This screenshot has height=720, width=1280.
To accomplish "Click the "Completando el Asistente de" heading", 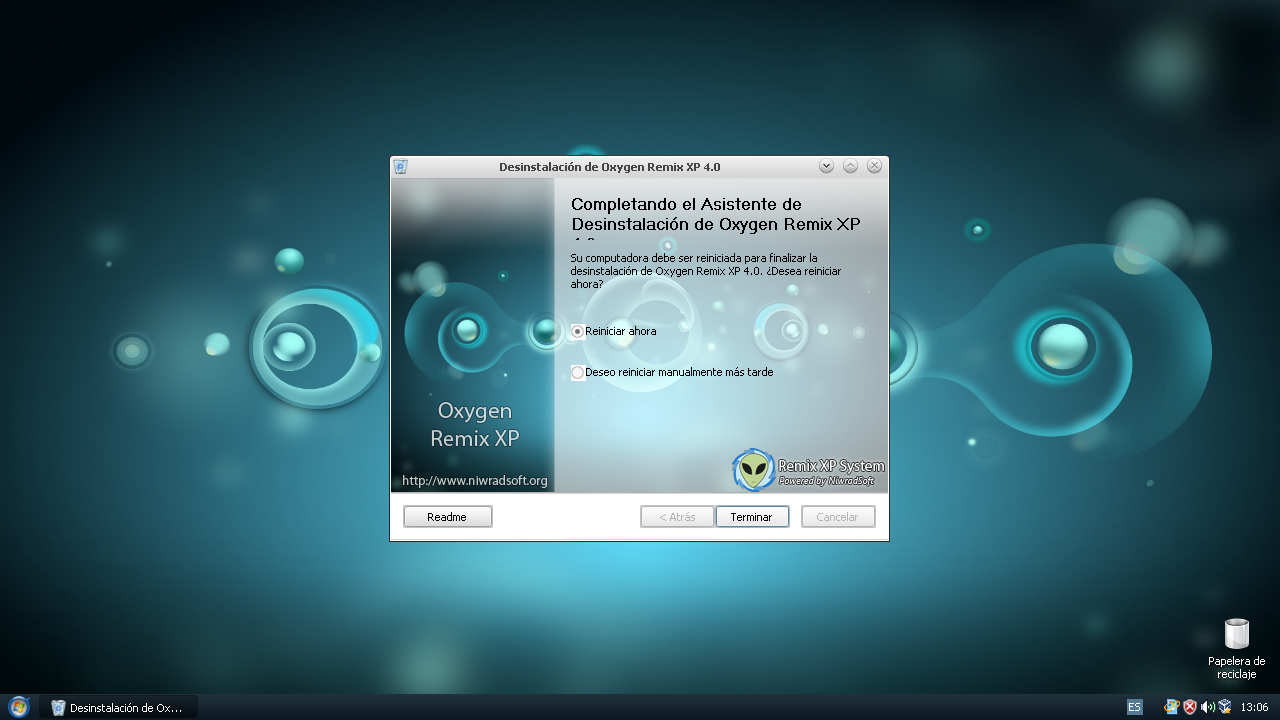I will click(686, 204).
